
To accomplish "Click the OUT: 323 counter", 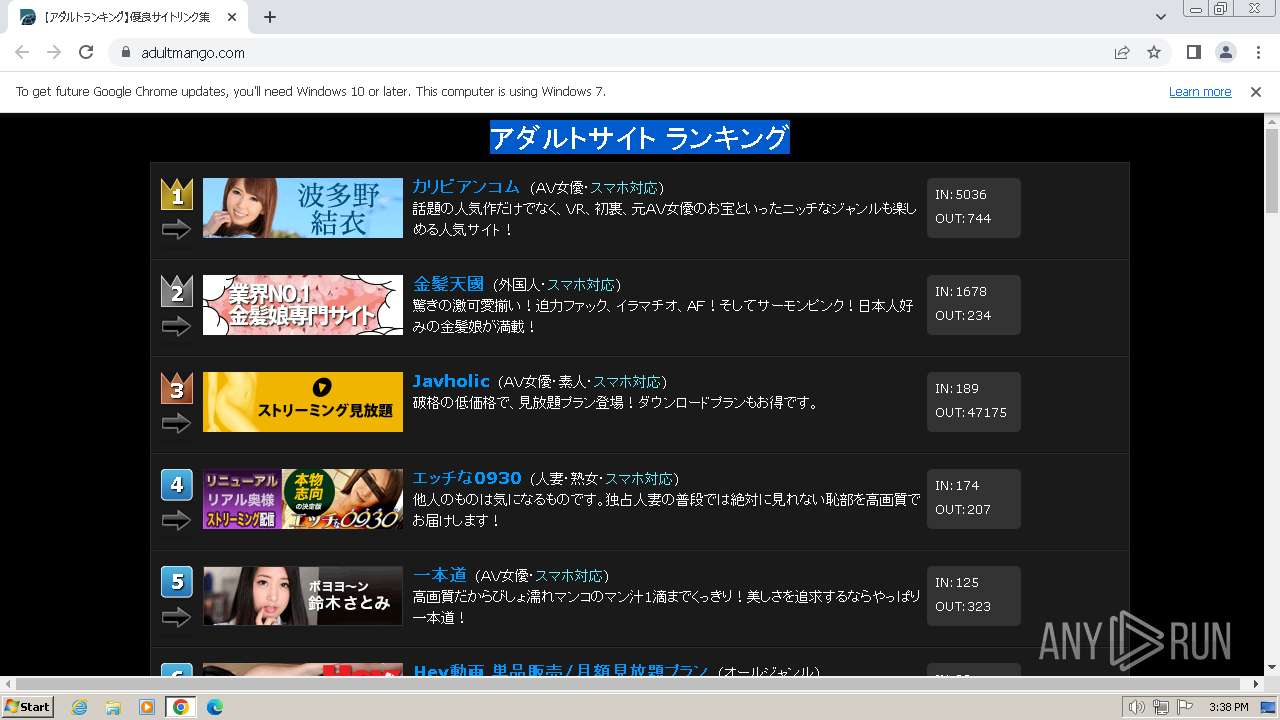I will coord(963,607).
